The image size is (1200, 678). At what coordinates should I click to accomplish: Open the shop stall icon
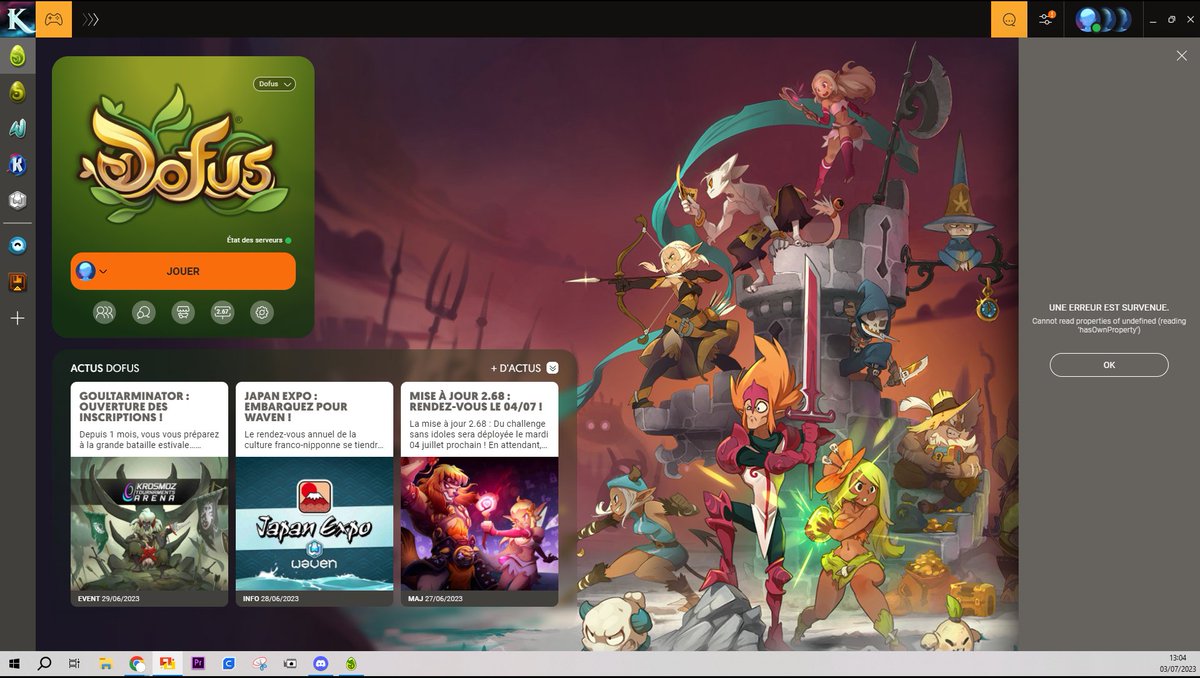[183, 312]
